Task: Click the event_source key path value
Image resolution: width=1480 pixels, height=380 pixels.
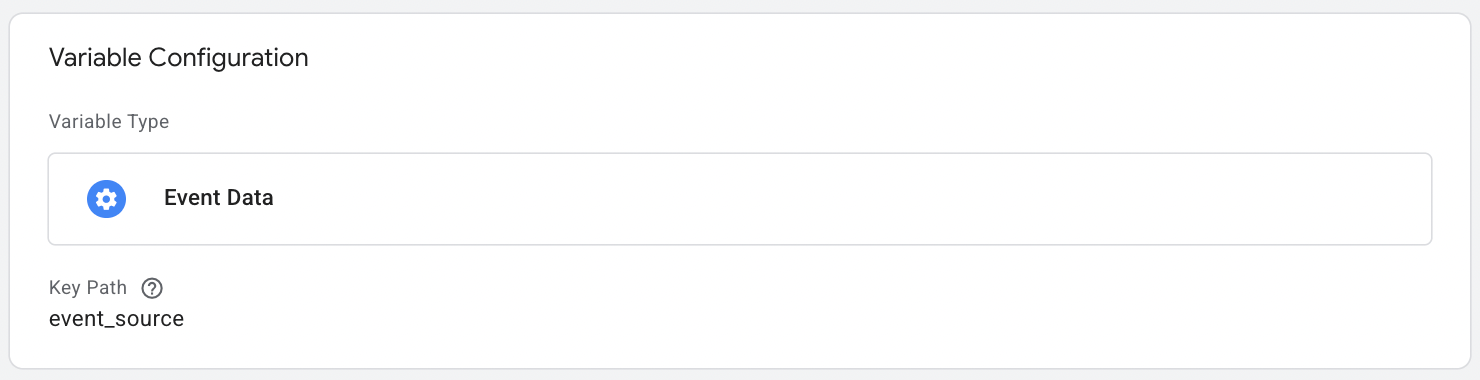Action: click(116, 320)
